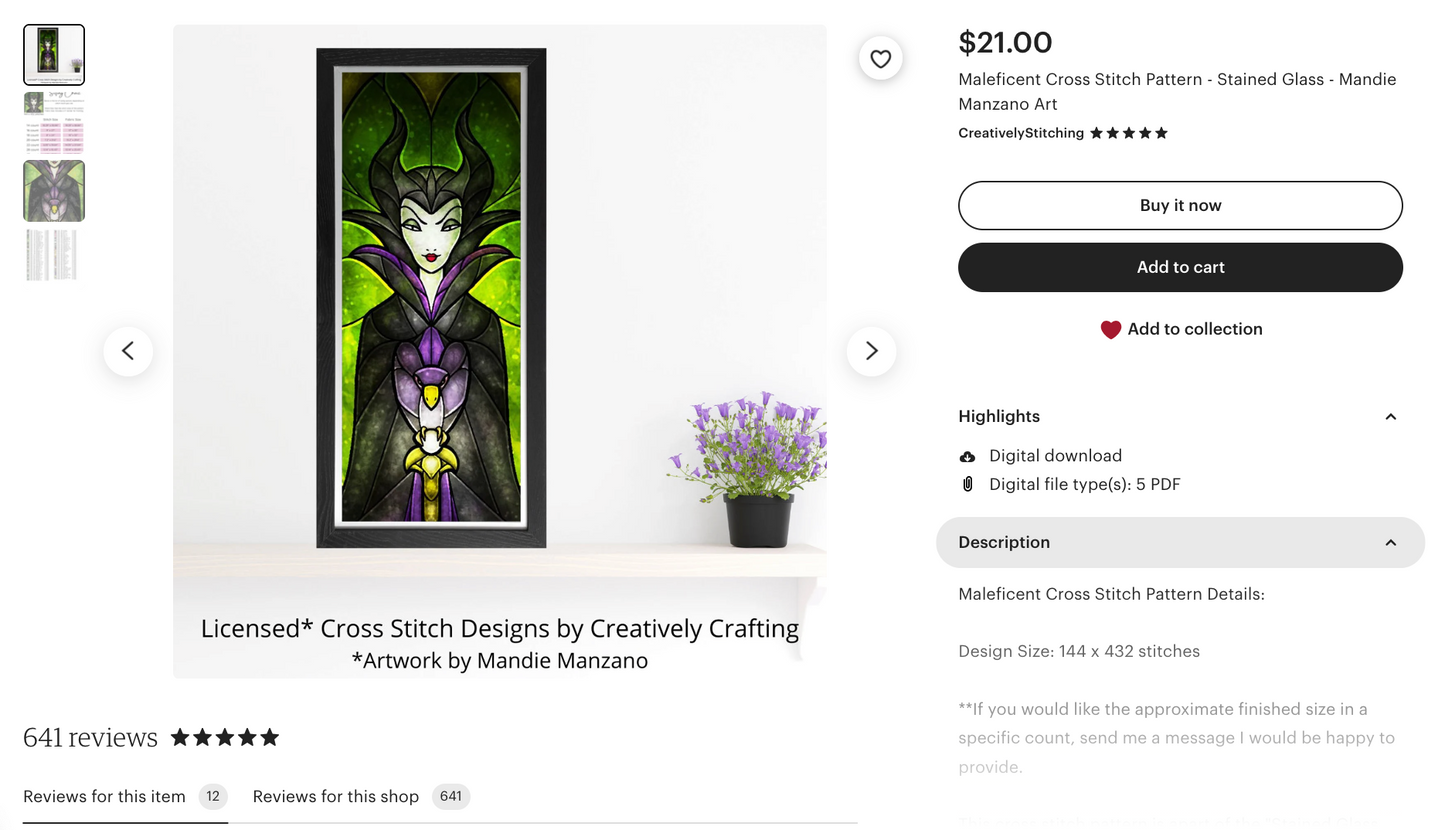Image resolution: width=1445 pixels, height=830 pixels.
Task: Click the main framed Maleficent product image
Action: point(432,298)
